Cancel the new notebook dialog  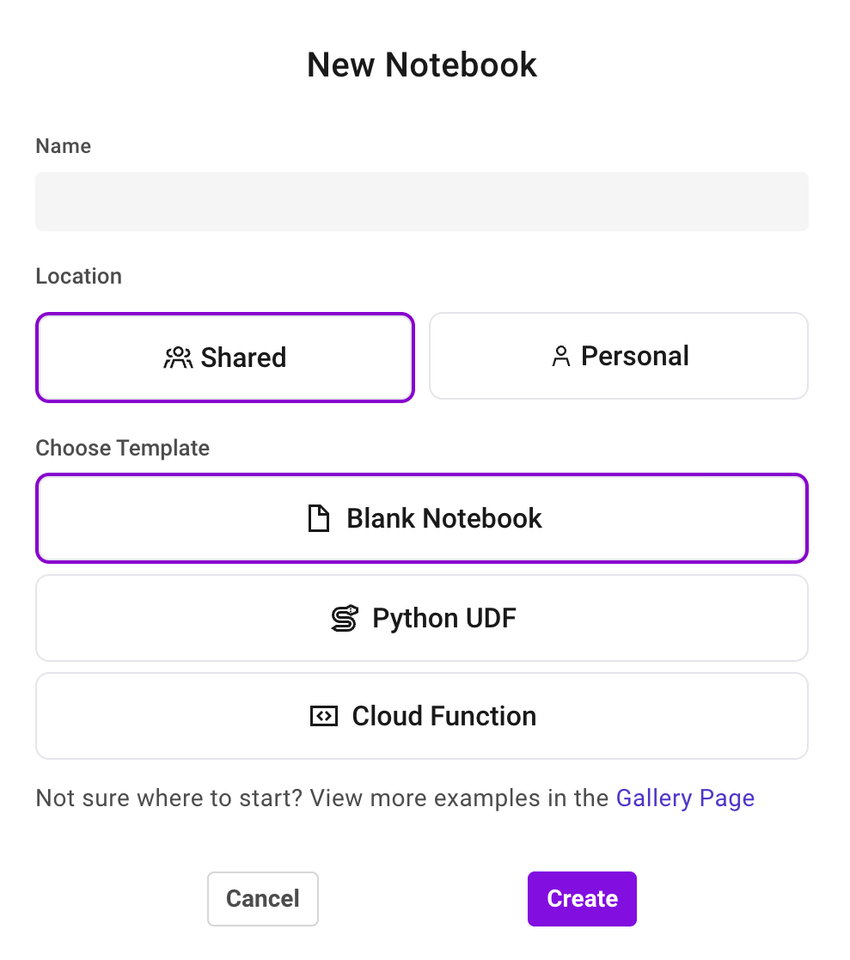(262, 898)
